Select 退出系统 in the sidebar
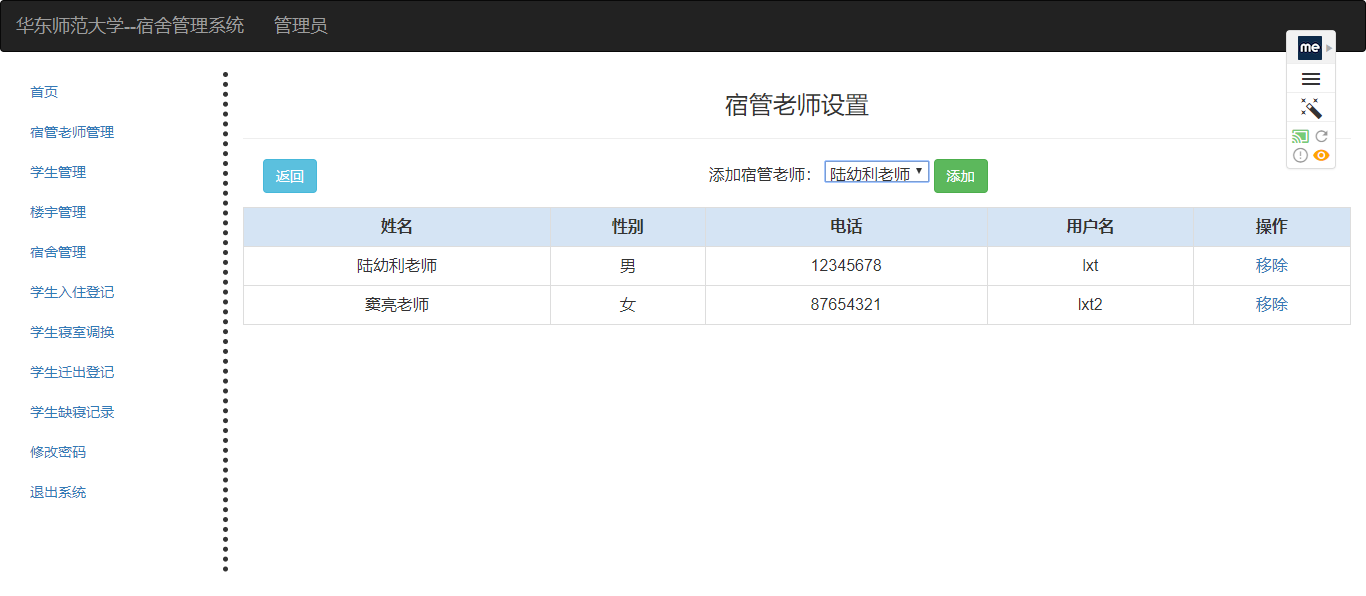 (58, 492)
